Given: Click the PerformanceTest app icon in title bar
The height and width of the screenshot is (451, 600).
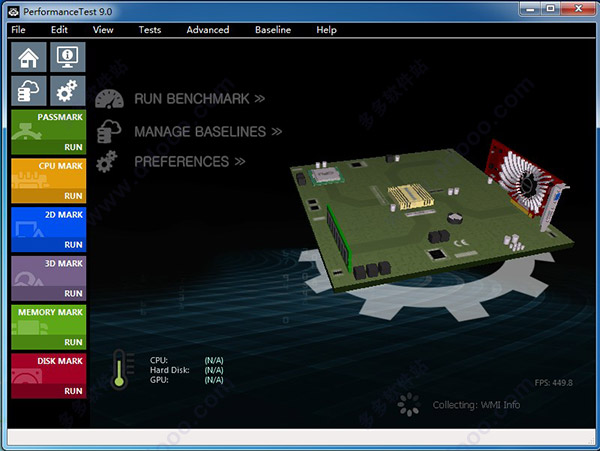Looking at the screenshot, I should [13, 12].
